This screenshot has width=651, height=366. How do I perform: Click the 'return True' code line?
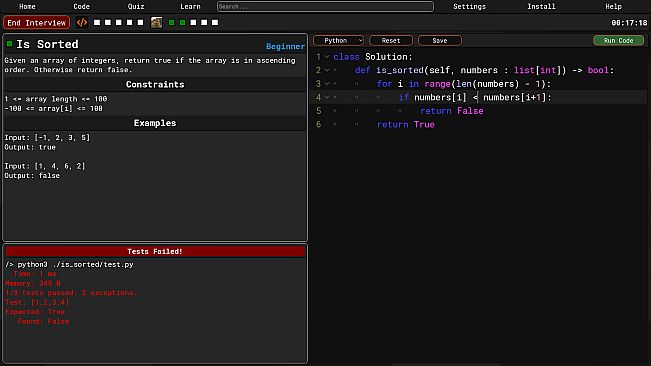point(406,124)
